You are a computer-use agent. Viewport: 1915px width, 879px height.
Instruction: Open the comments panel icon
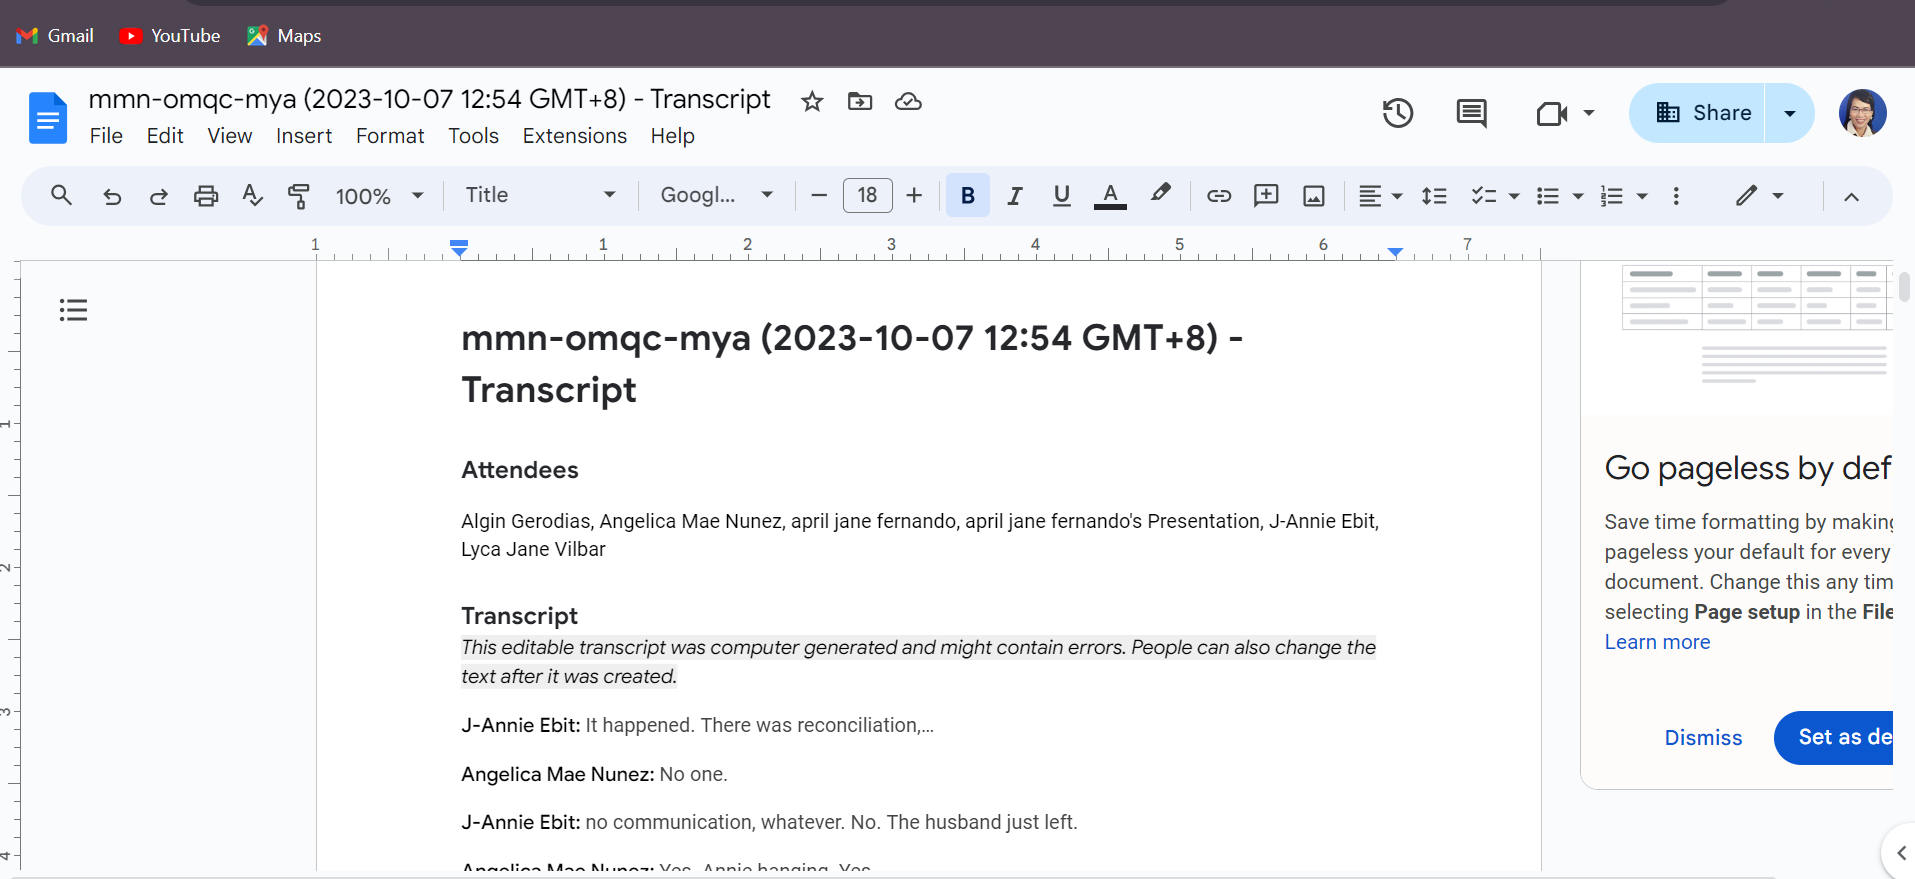[1471, 113]
